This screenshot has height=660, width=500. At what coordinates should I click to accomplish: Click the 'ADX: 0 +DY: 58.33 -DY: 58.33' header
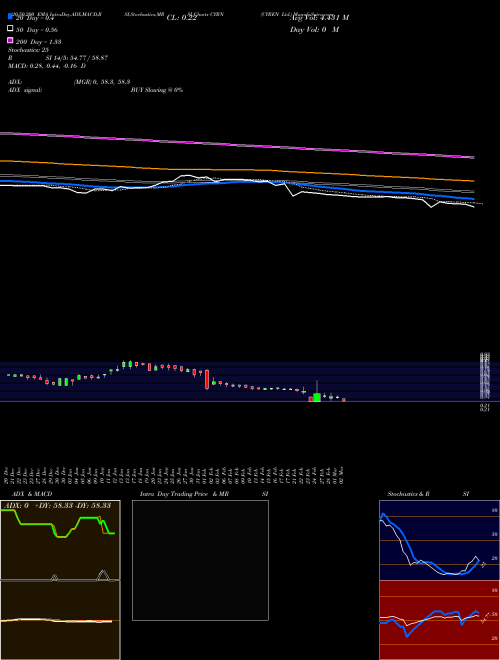pos(59,505)
